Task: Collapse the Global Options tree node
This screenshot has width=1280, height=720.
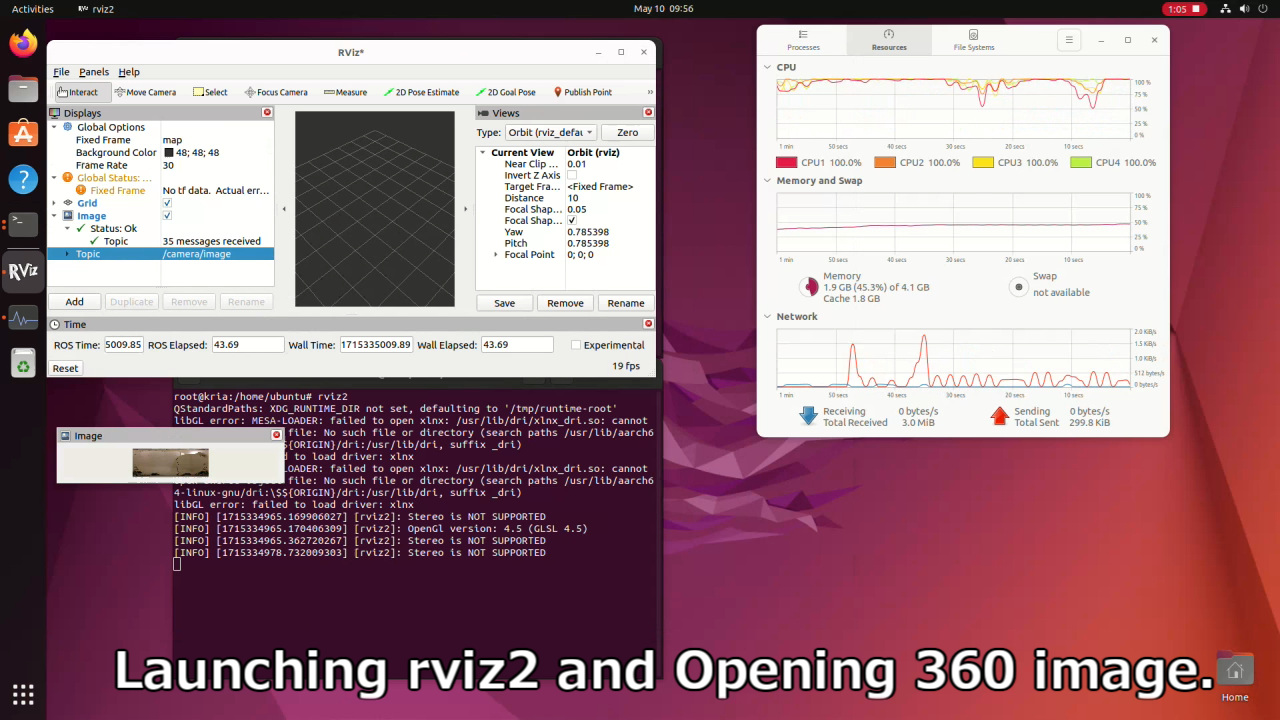Action: [x=55, y=127]
